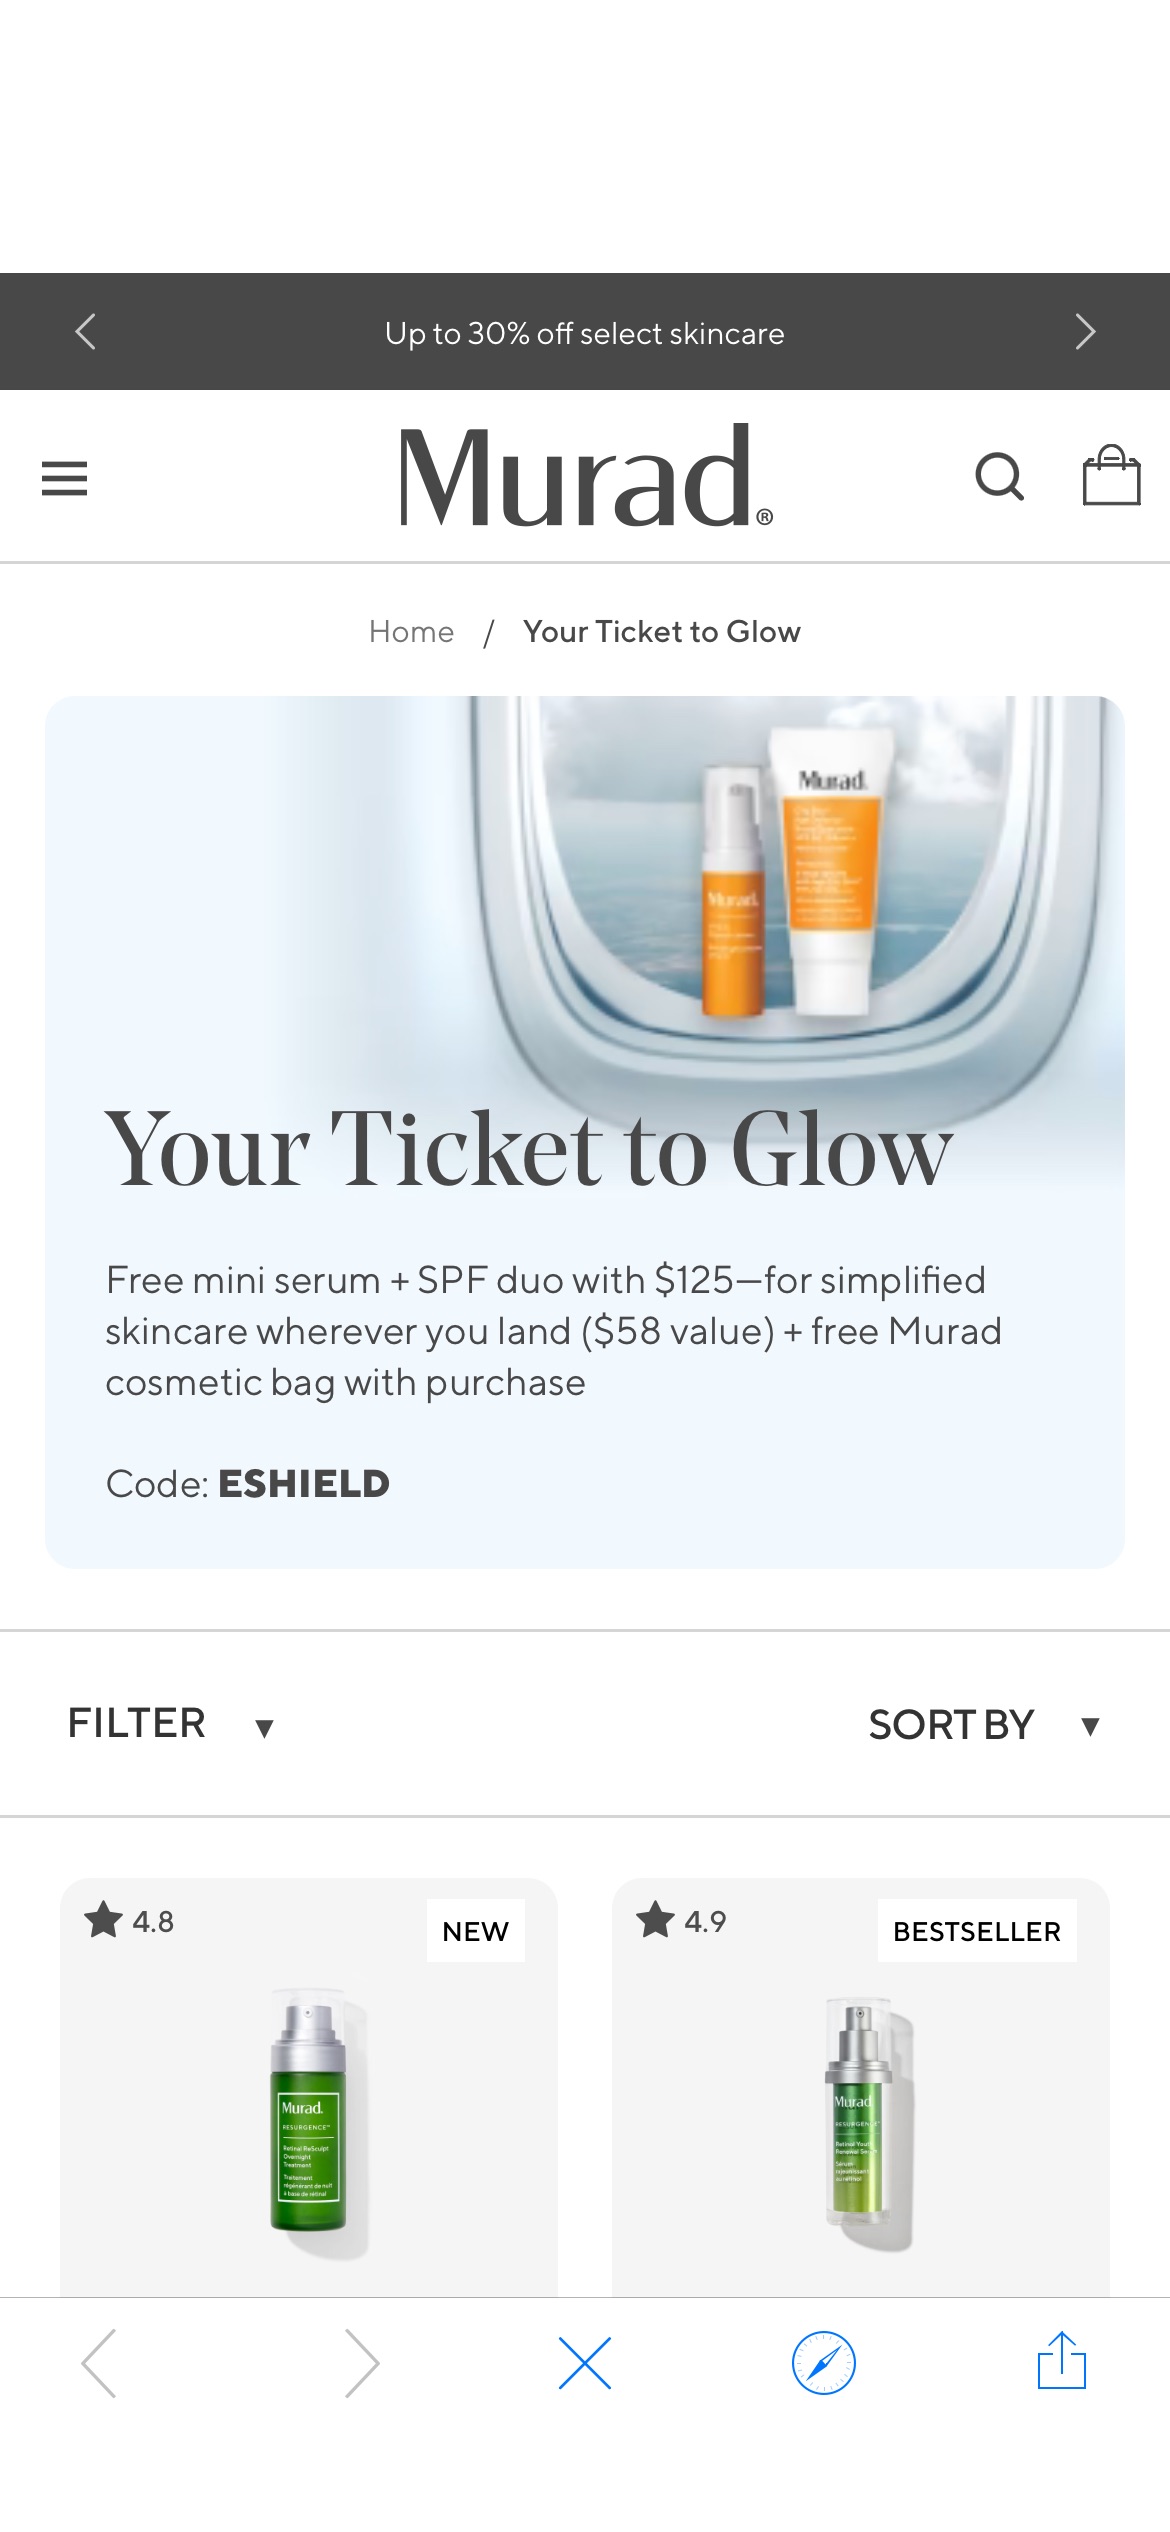Advance the promo banner with right arrow

[1086, 331]
